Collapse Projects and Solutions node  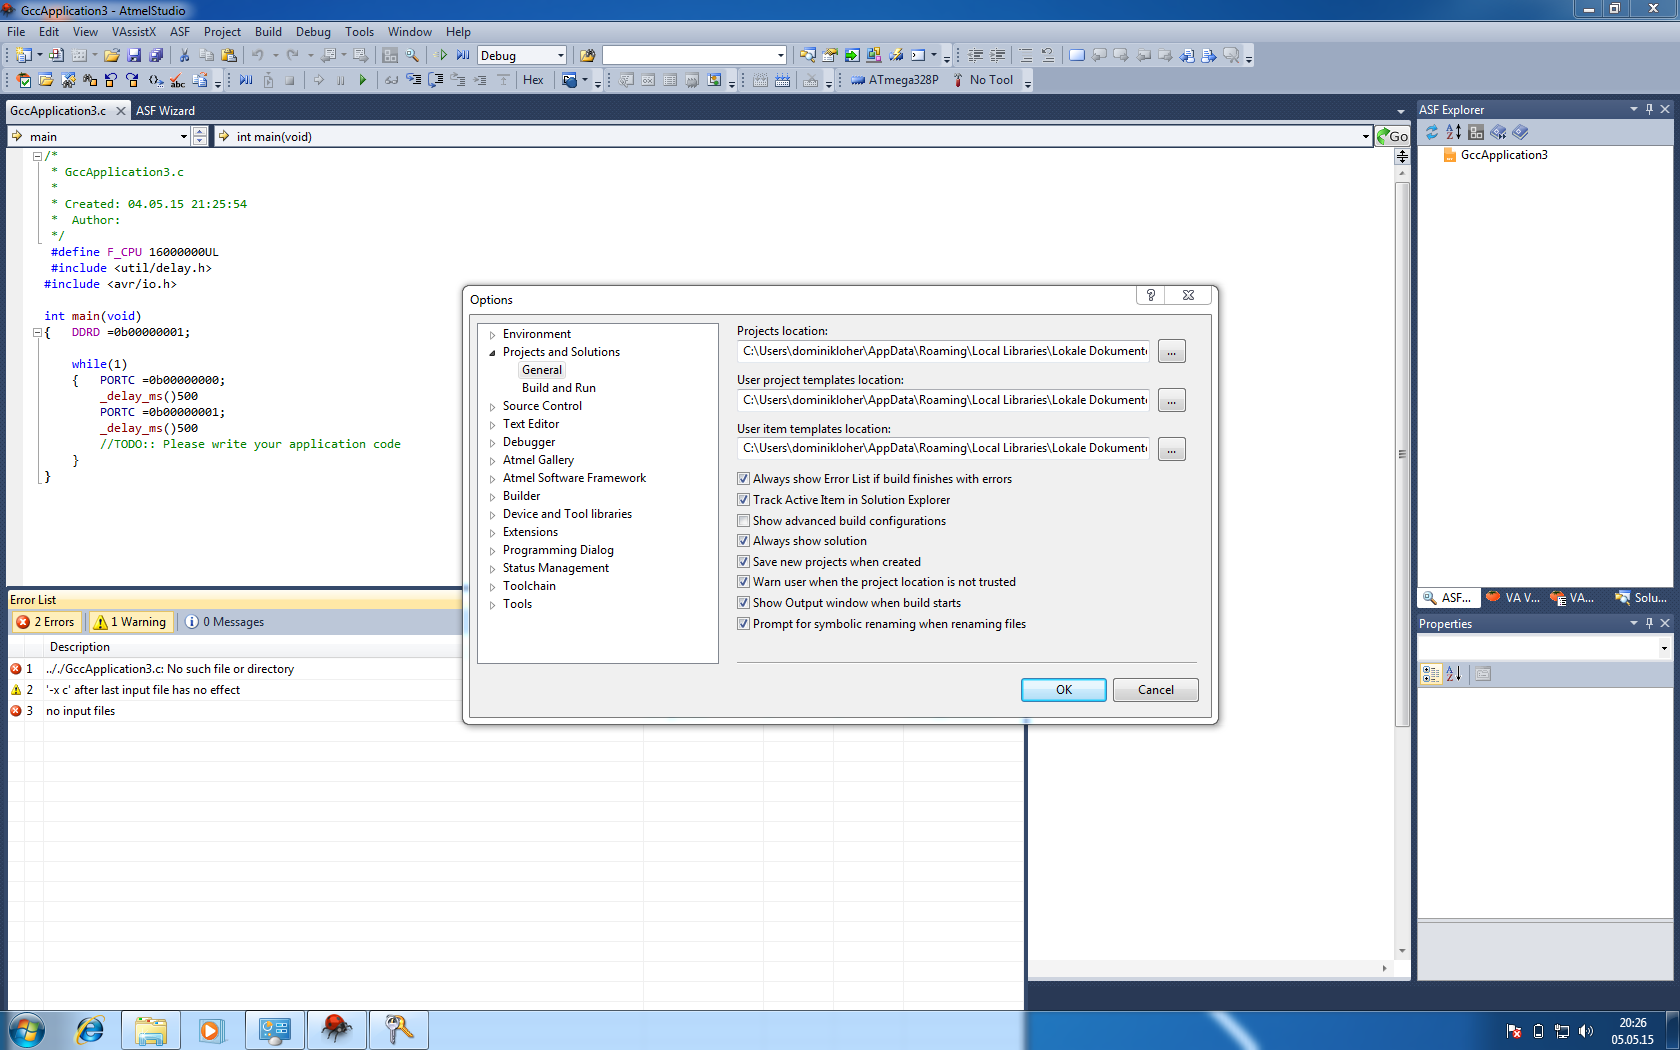492,353
